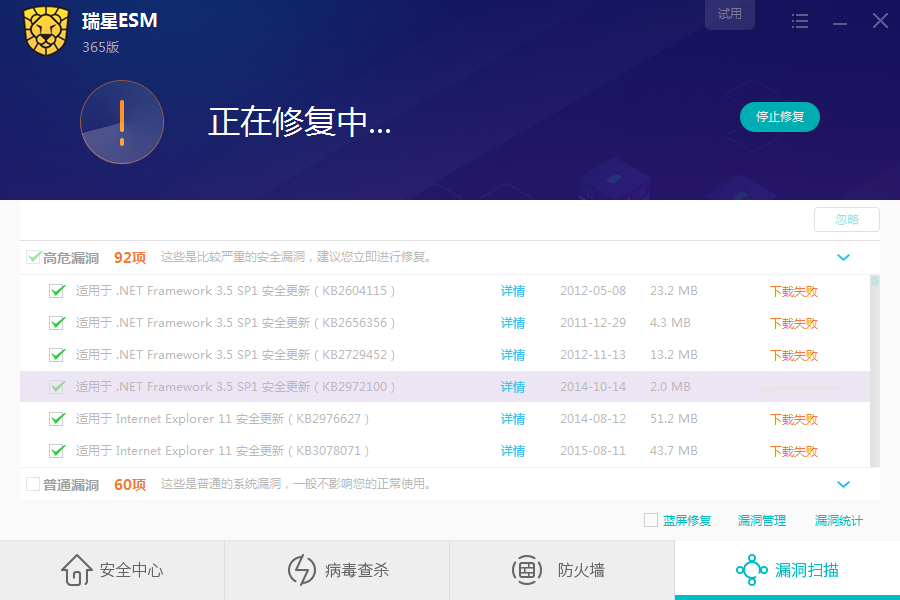Stop repair with 停止修复 button
This screenshot has width=900, height=600.
pyautogui.click(x=779, y=117)
